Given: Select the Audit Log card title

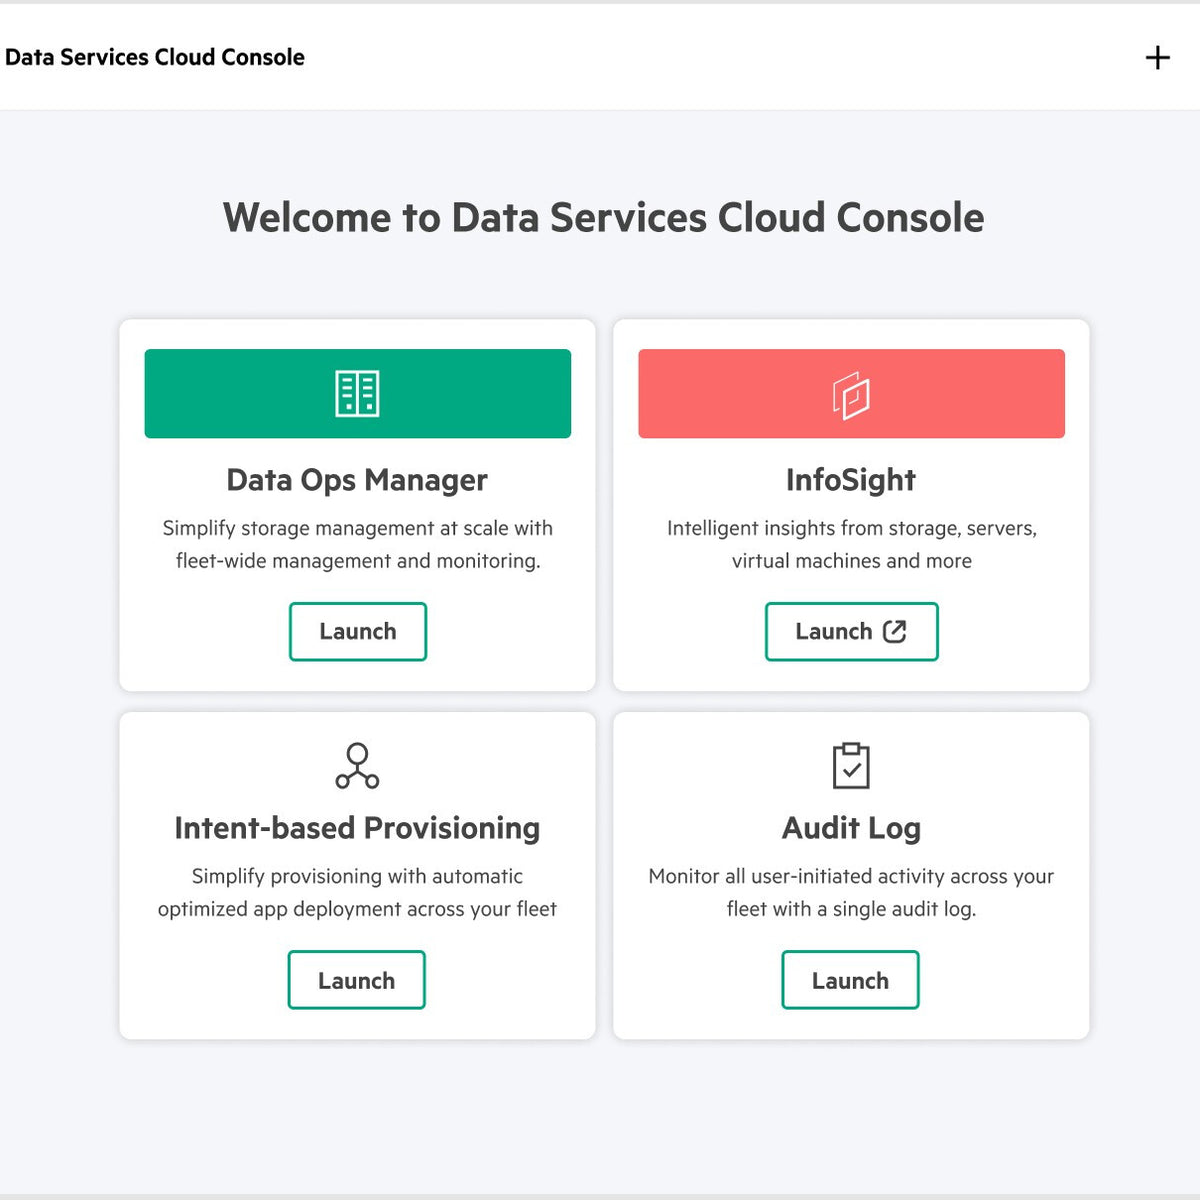Looking at the screenshot, I should 851,828.
